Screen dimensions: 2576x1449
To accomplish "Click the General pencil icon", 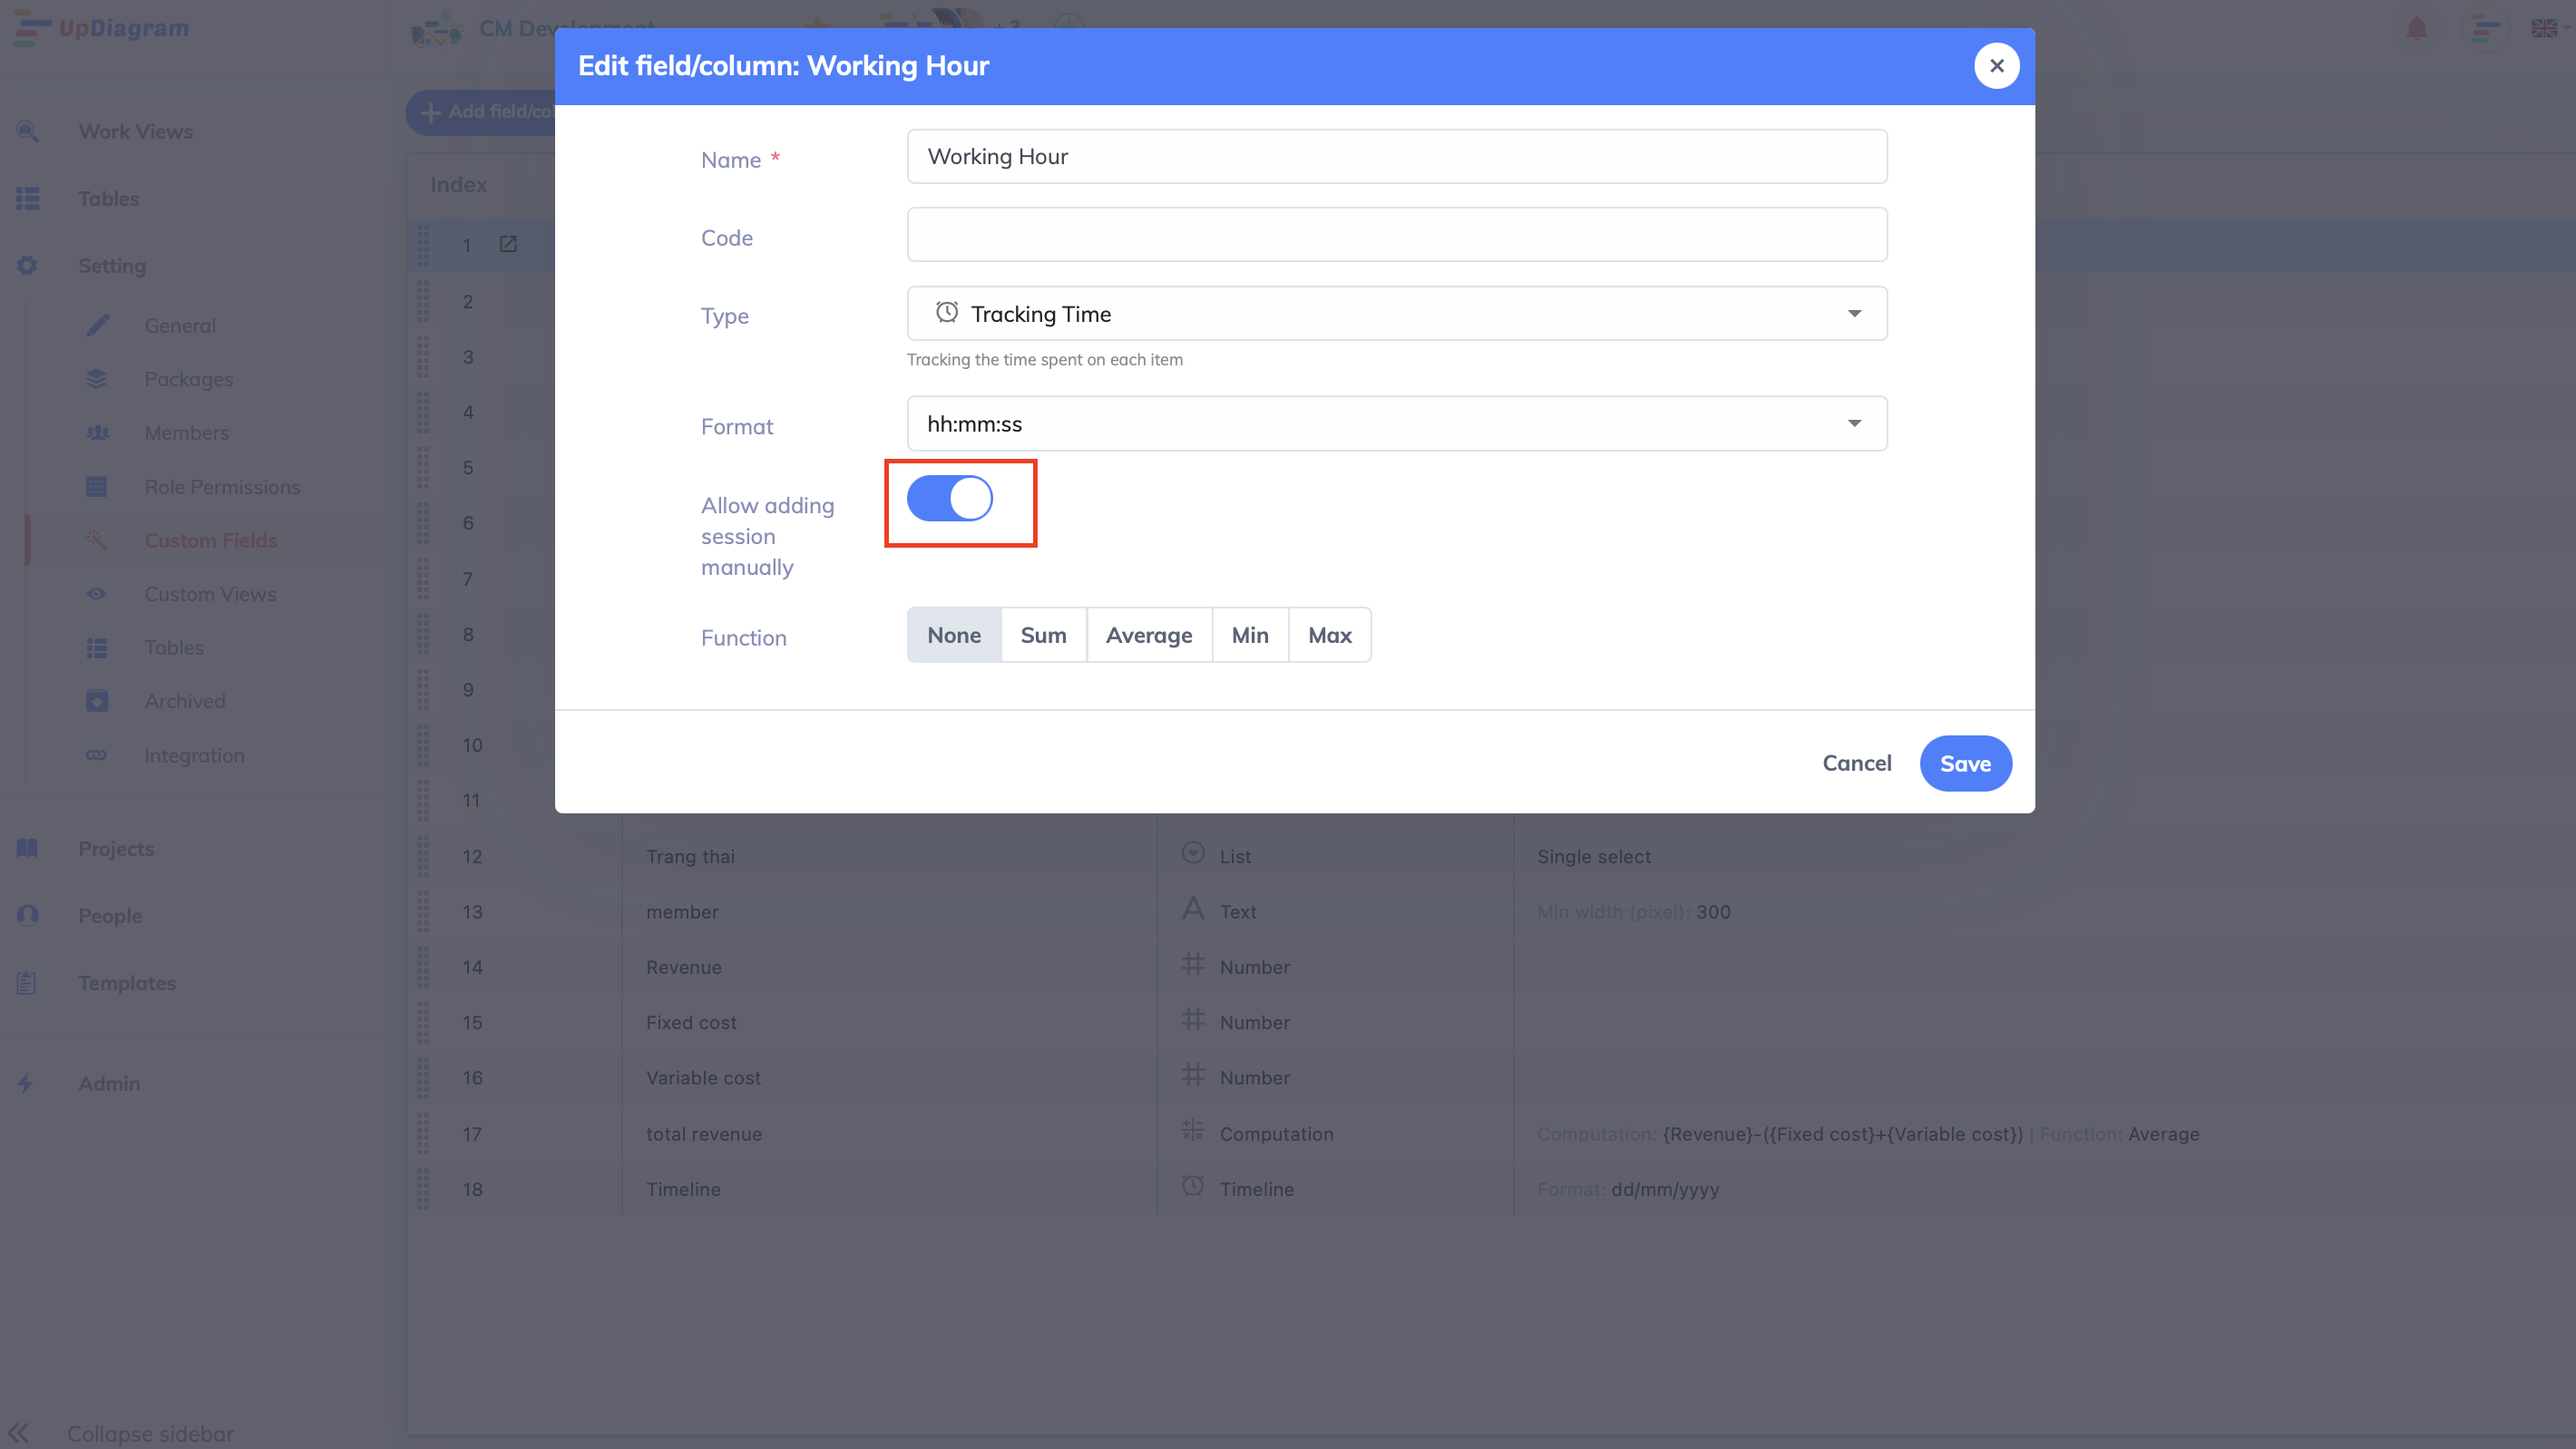I will [x=97, y=325].
